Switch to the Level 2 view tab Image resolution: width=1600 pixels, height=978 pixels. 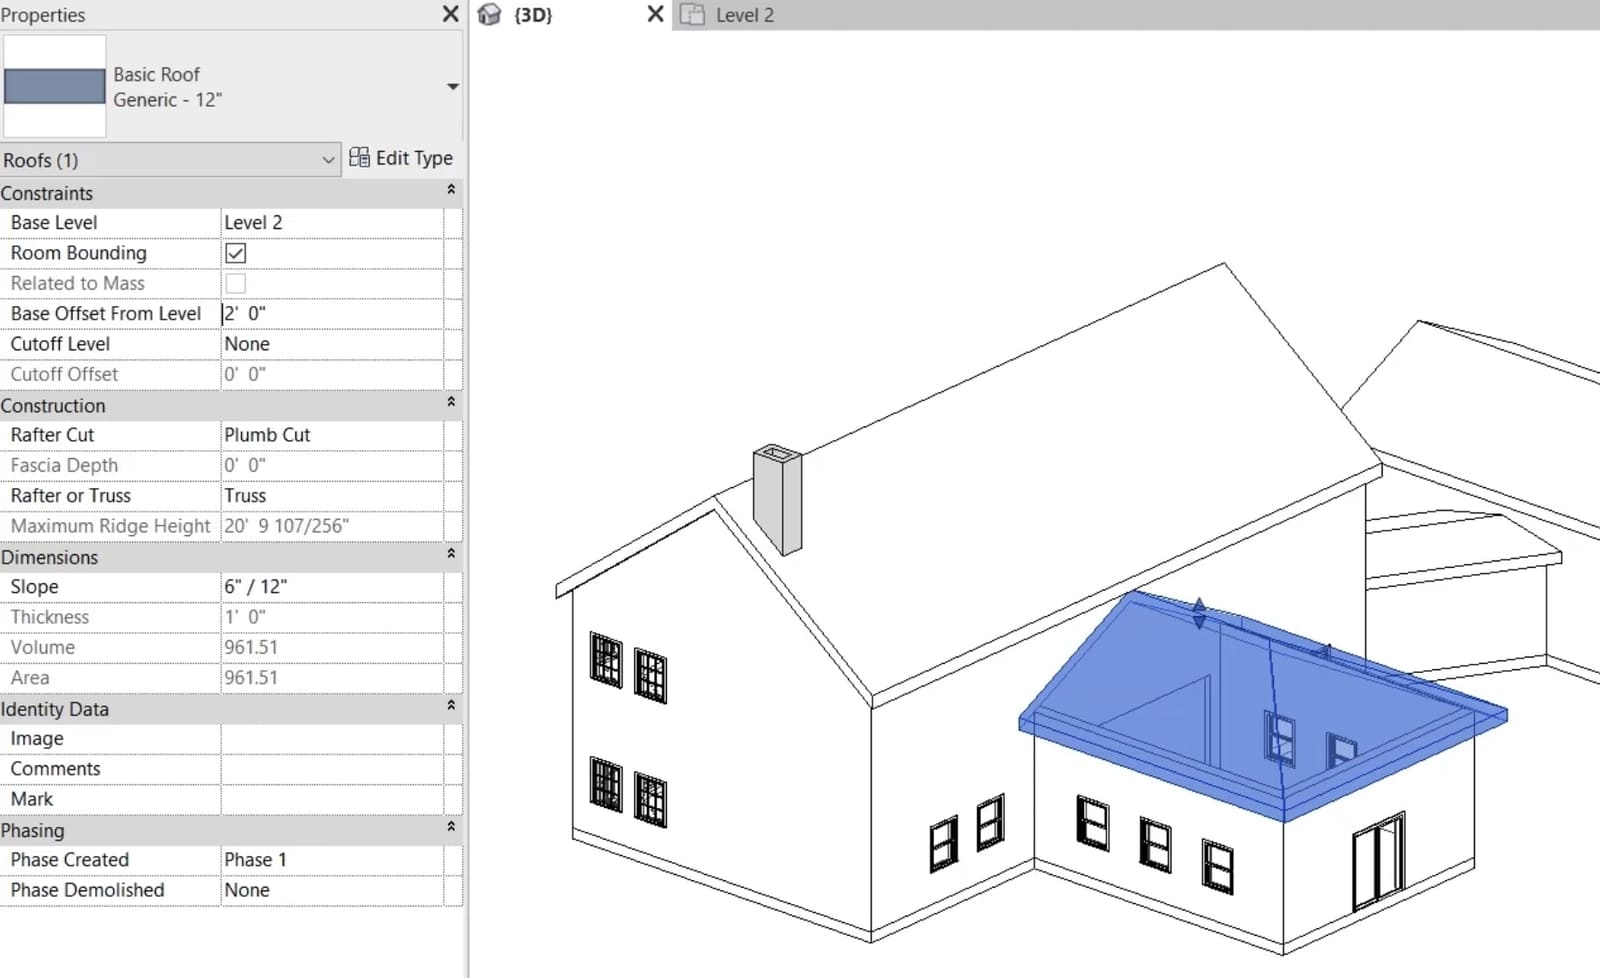745,15
